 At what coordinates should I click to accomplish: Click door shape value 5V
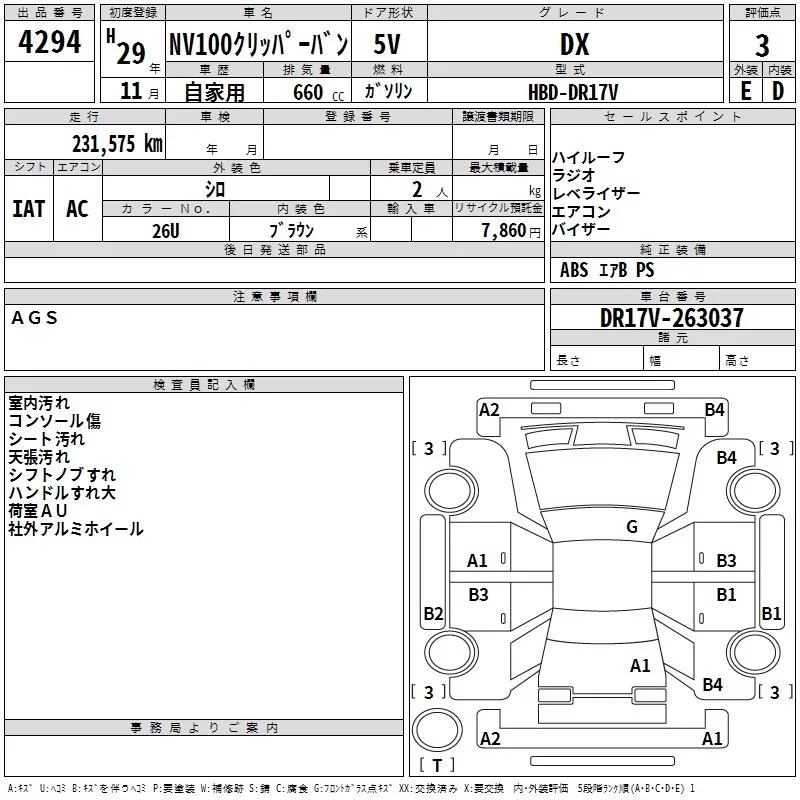point(387,44)
